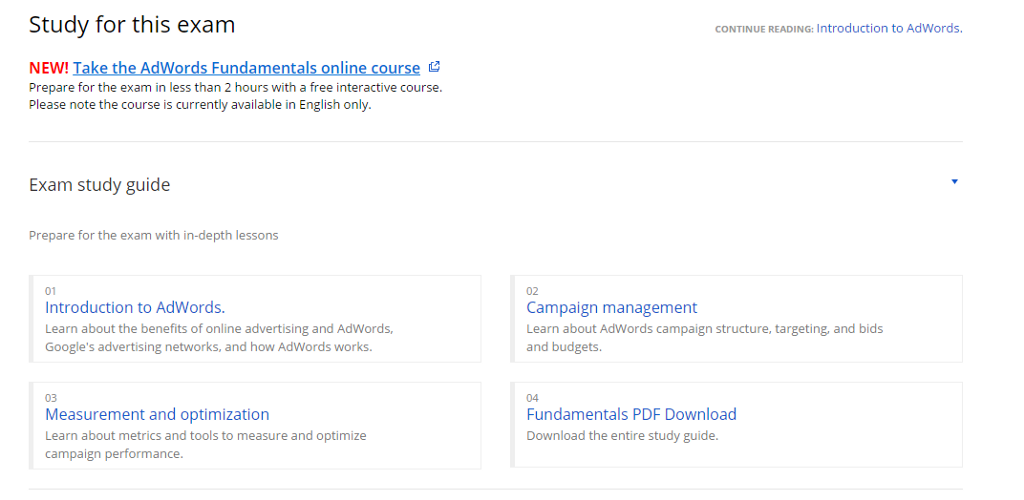1024x500 pixels.
Task: Open lesson 03 Measurement and optimization title
Action: pos(157,414)
